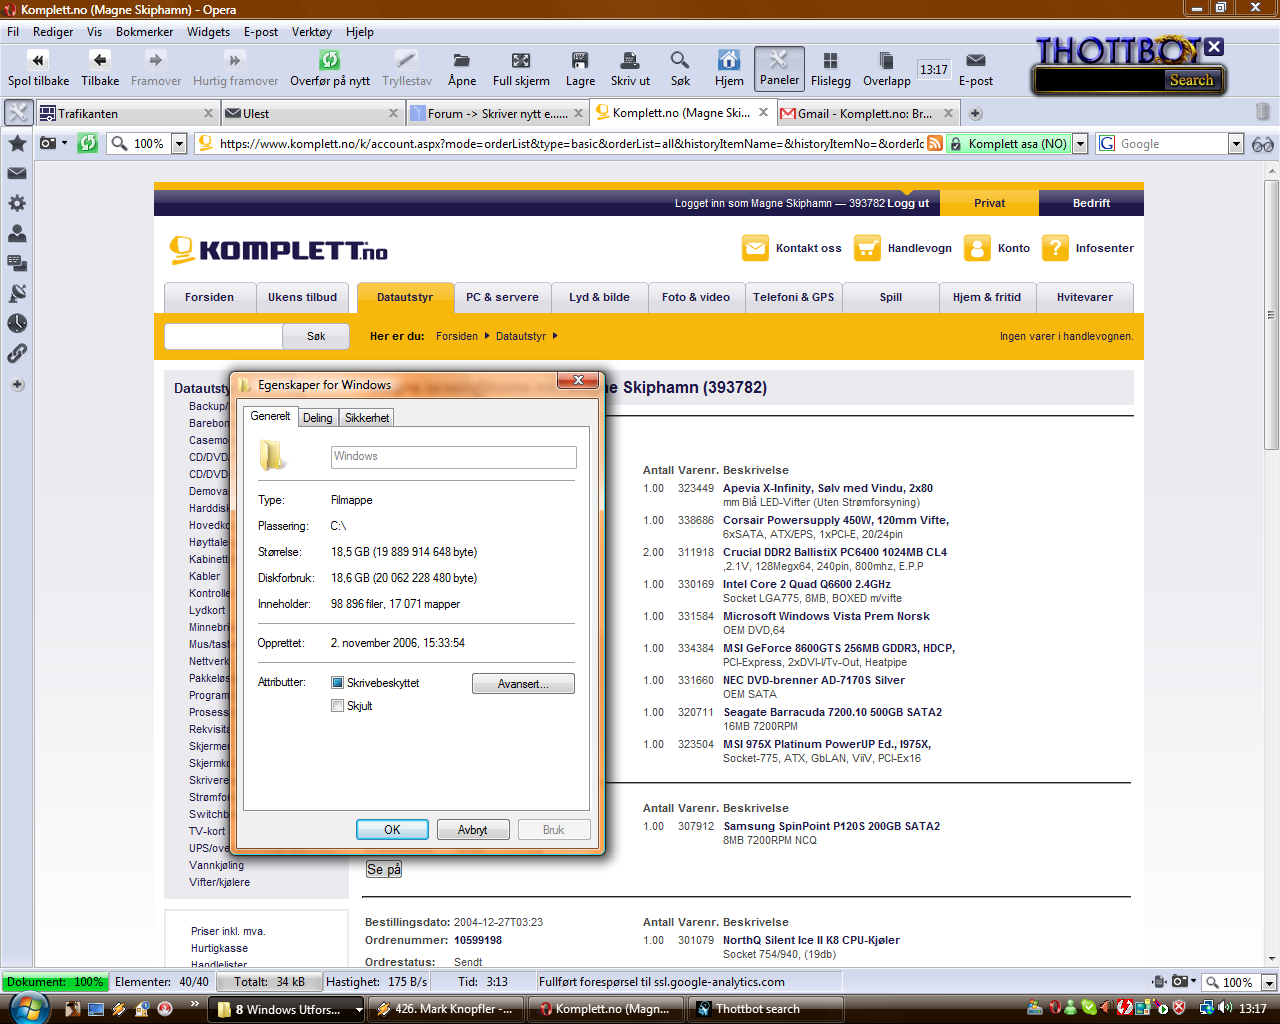Open a new tab with the plus button
This screenshot has height=1024, width=1280.
[x=976, y=113]
